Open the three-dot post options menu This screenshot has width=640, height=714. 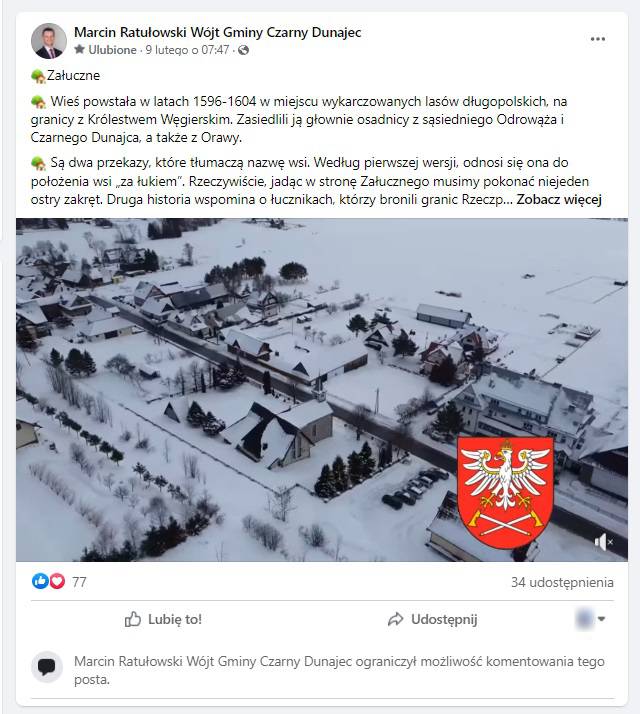click(598, 39)
